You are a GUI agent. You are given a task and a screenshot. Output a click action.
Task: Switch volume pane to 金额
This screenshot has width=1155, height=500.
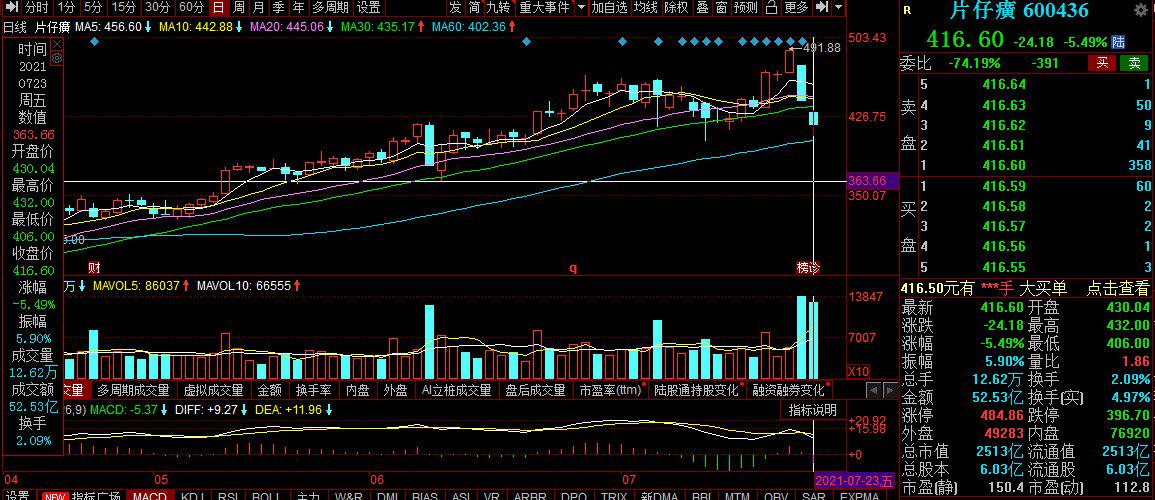pos(269,390)
